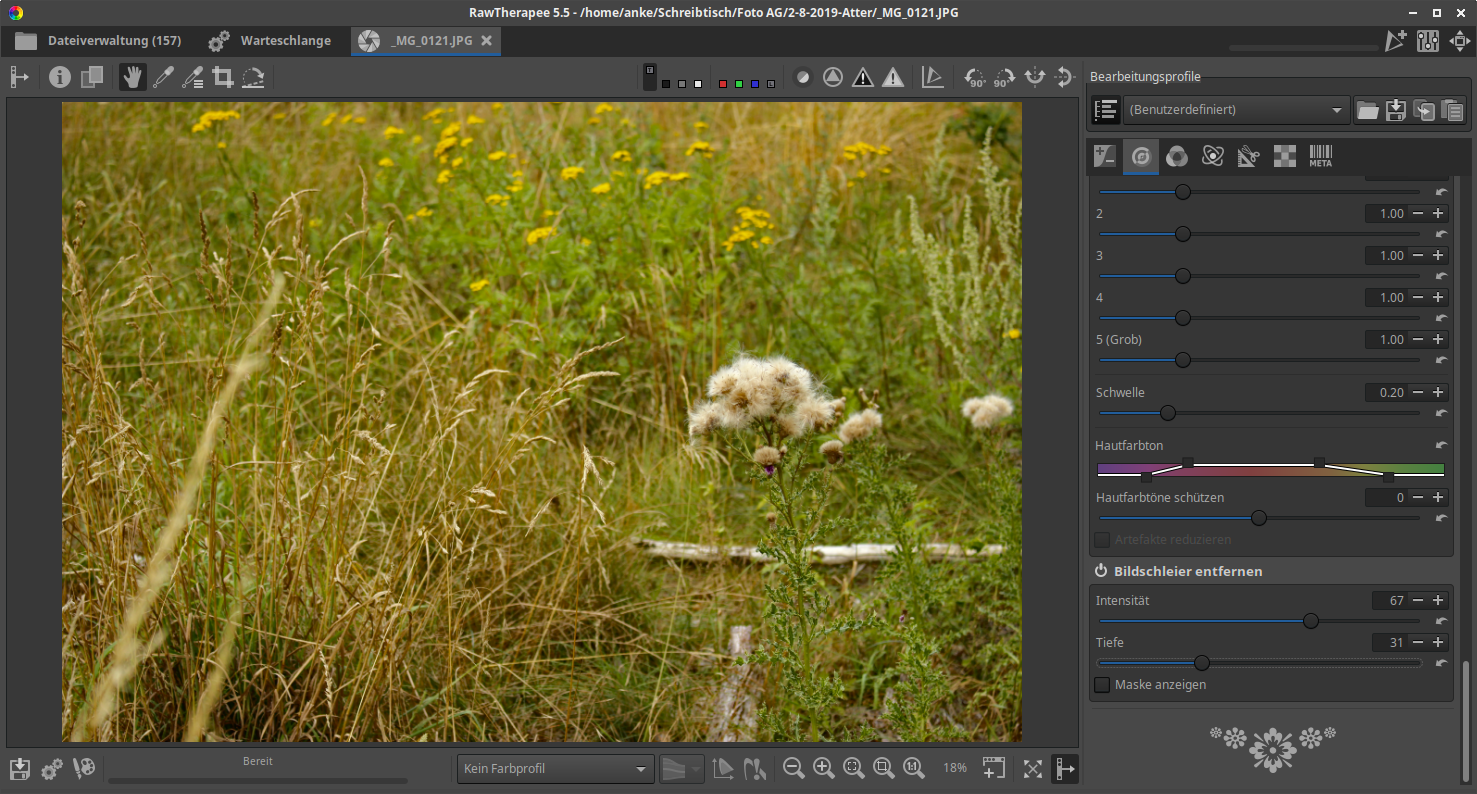The height and width of the screenshot is (794, 1477).
Task: Open the Kein Farbprofil dropdown
Action: coord(555,769)
